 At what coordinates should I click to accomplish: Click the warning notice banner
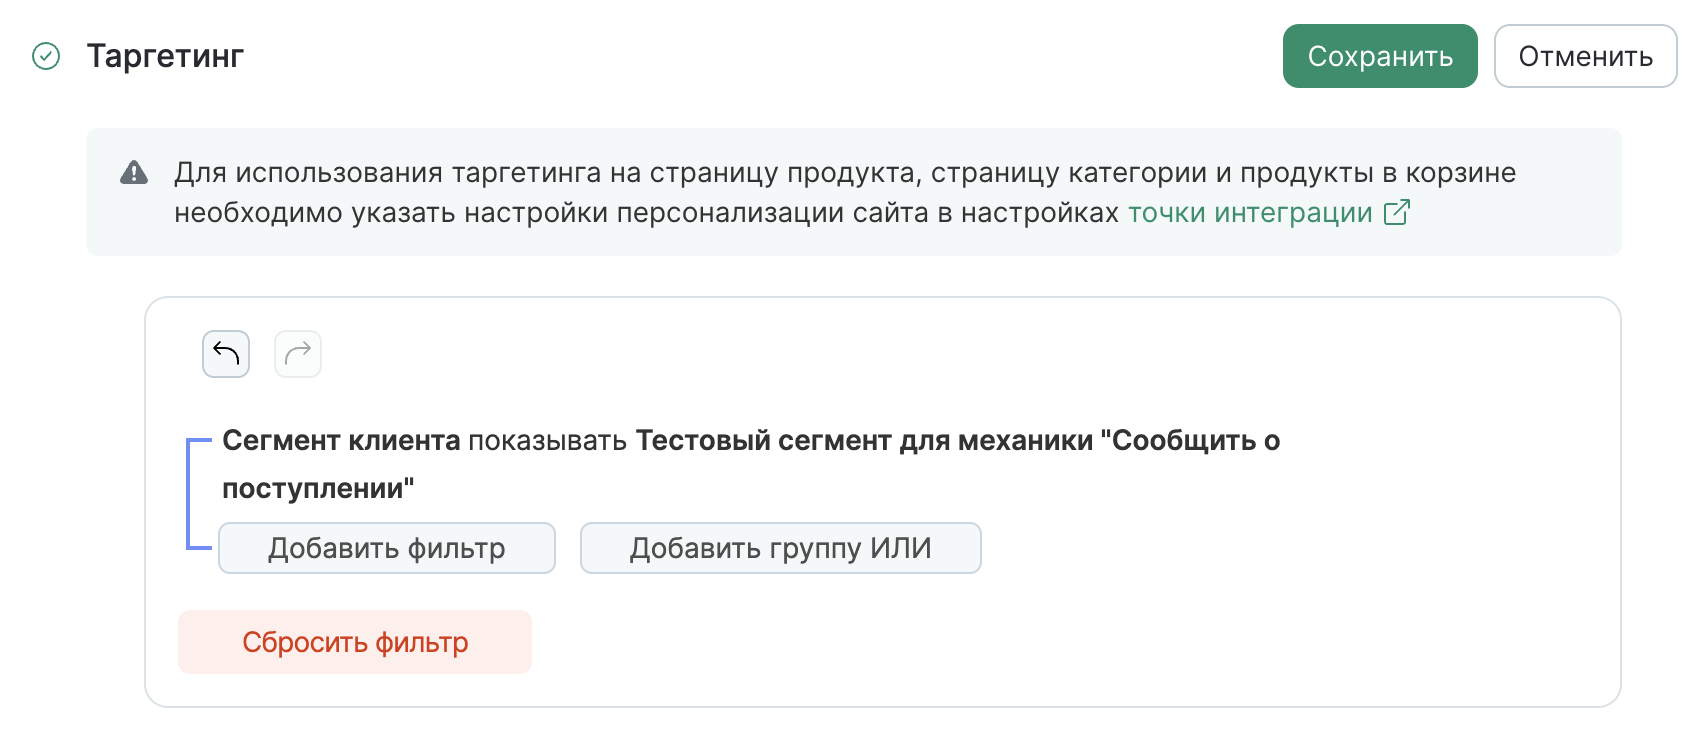click(850, 192)
